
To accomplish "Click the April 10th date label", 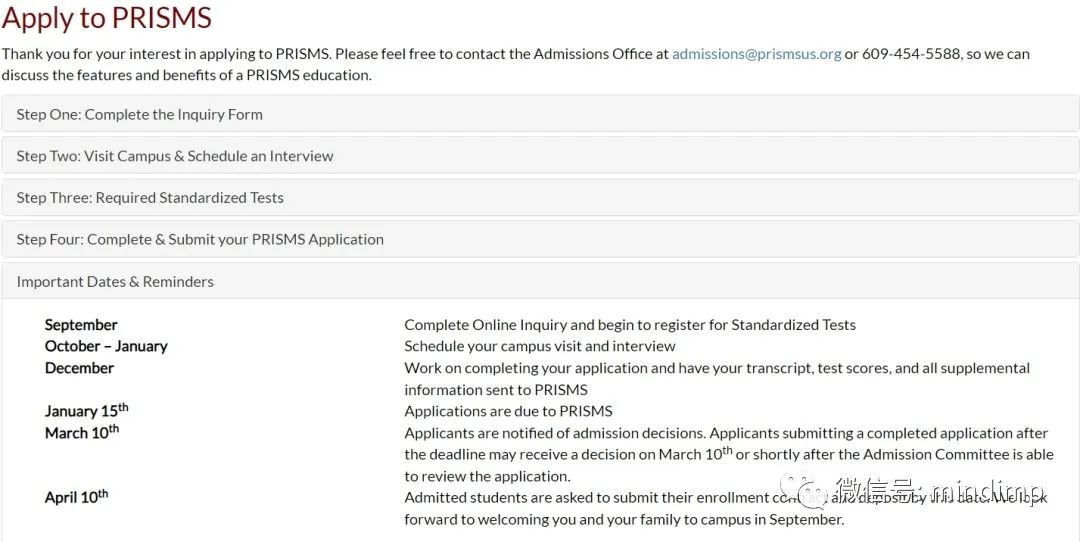I will pos(76,497).
